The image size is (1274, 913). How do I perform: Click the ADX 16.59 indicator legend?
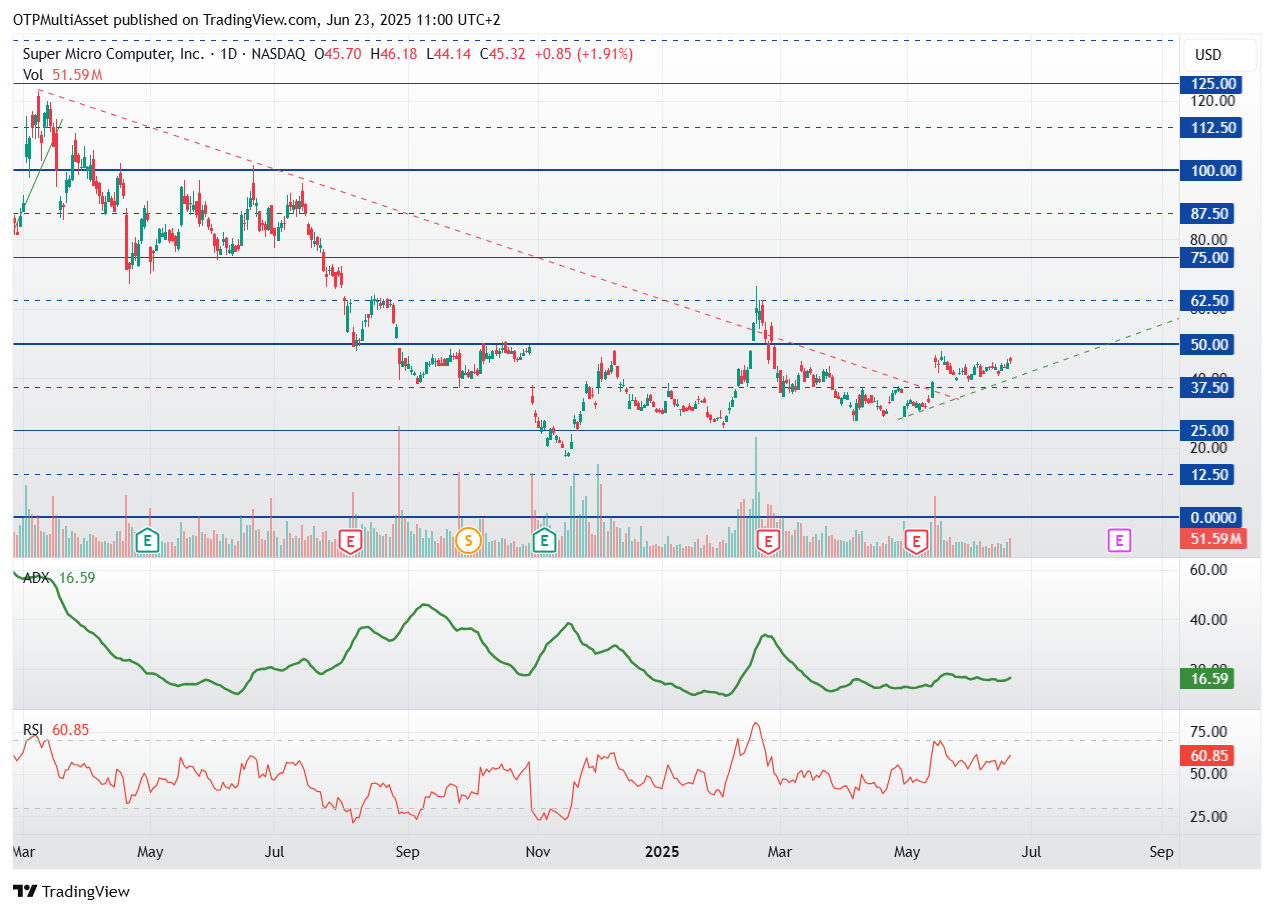click(x=59, y=577)
